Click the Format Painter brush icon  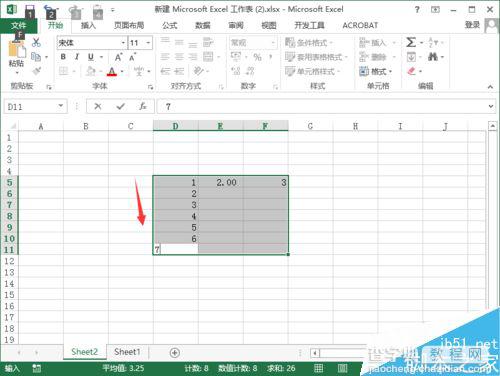click(36, 71)
